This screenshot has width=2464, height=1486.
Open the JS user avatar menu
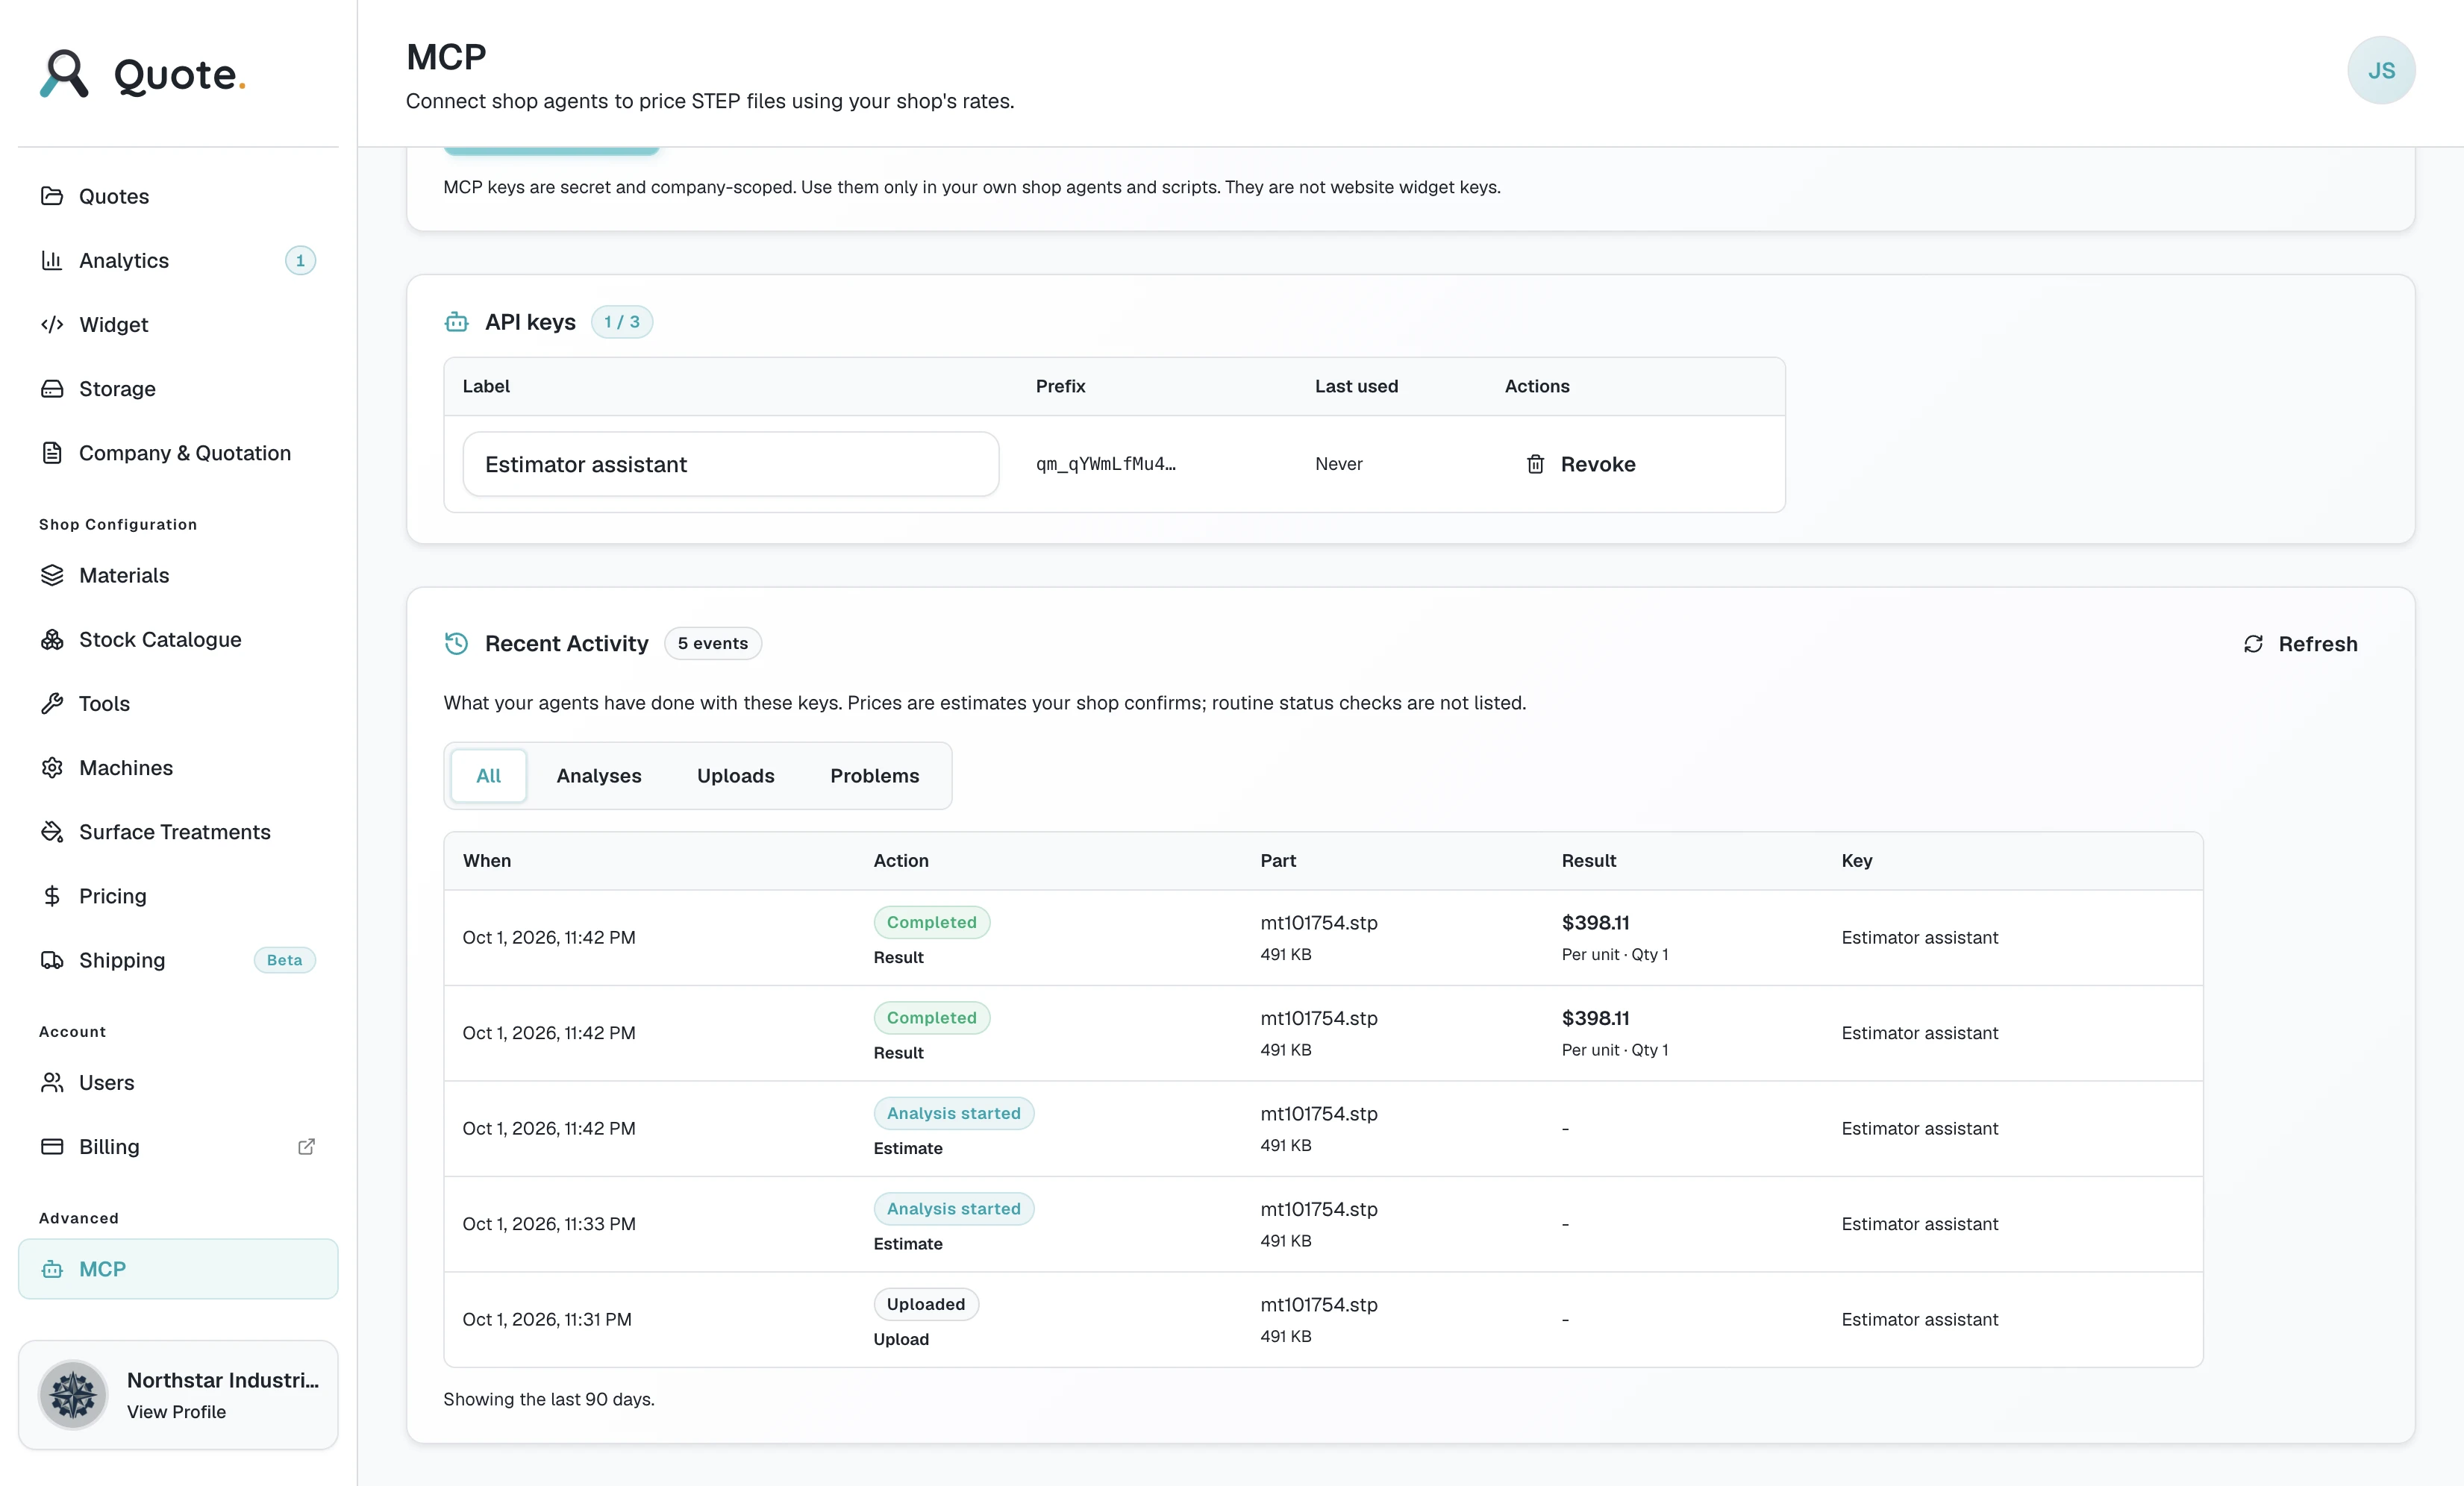click(x=2381, y=70)
